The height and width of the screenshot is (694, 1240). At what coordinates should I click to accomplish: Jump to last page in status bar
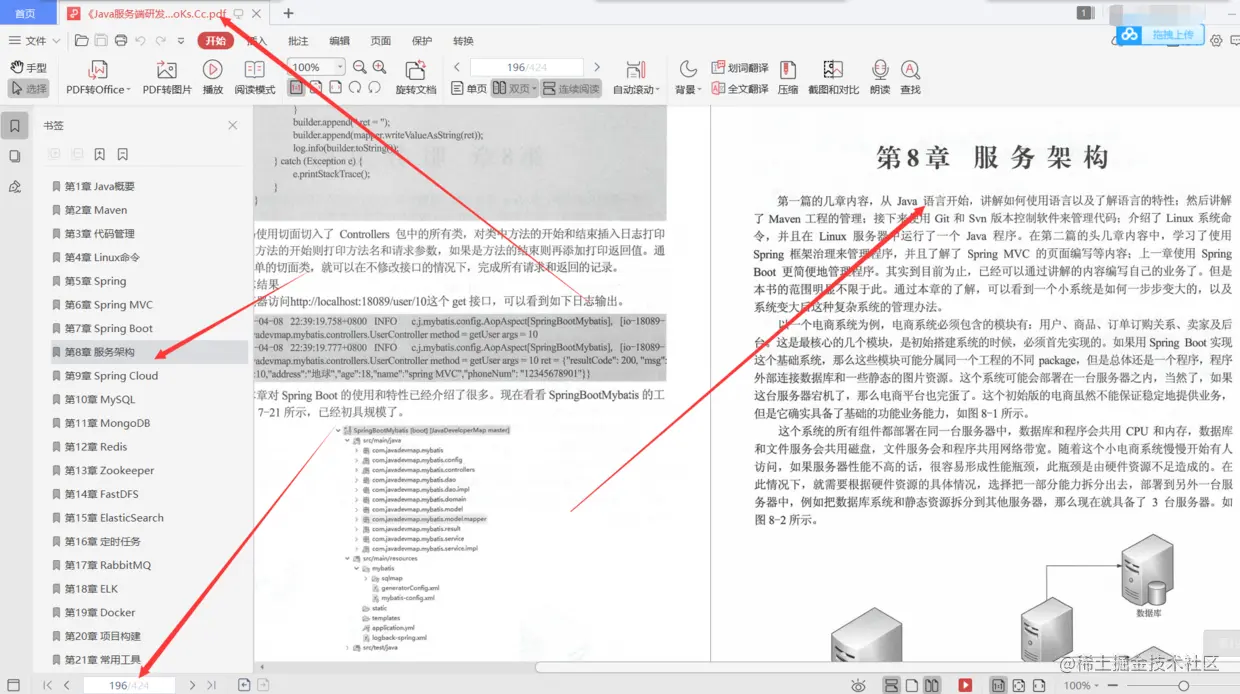click(x=211, y=685)
